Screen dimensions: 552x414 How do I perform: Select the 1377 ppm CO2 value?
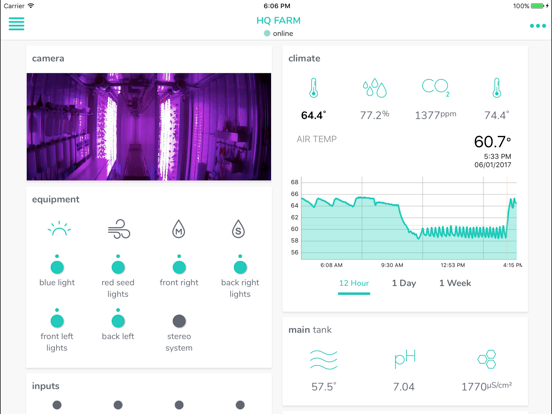tap(435, 115)
